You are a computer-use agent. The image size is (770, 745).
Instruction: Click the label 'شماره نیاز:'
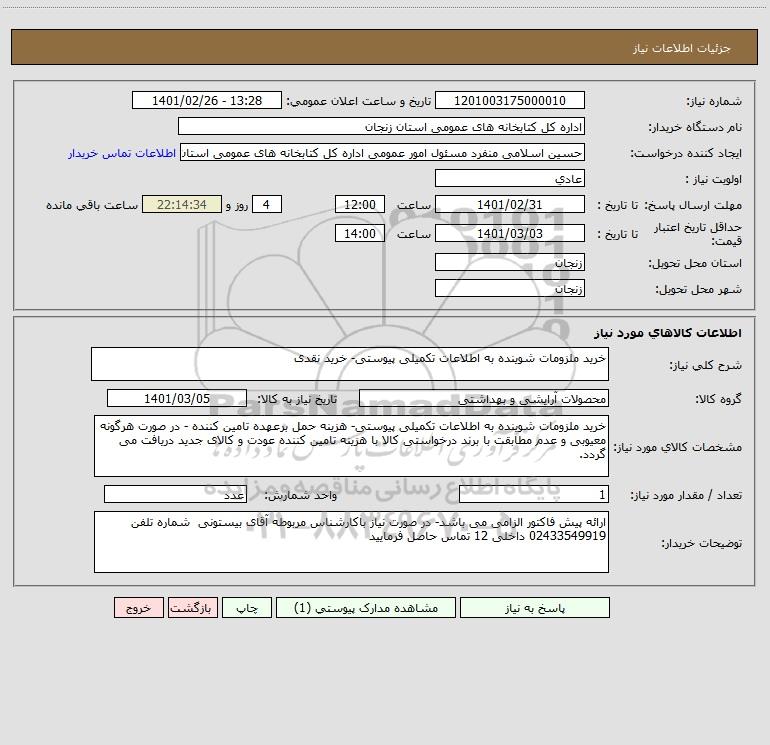714,102
